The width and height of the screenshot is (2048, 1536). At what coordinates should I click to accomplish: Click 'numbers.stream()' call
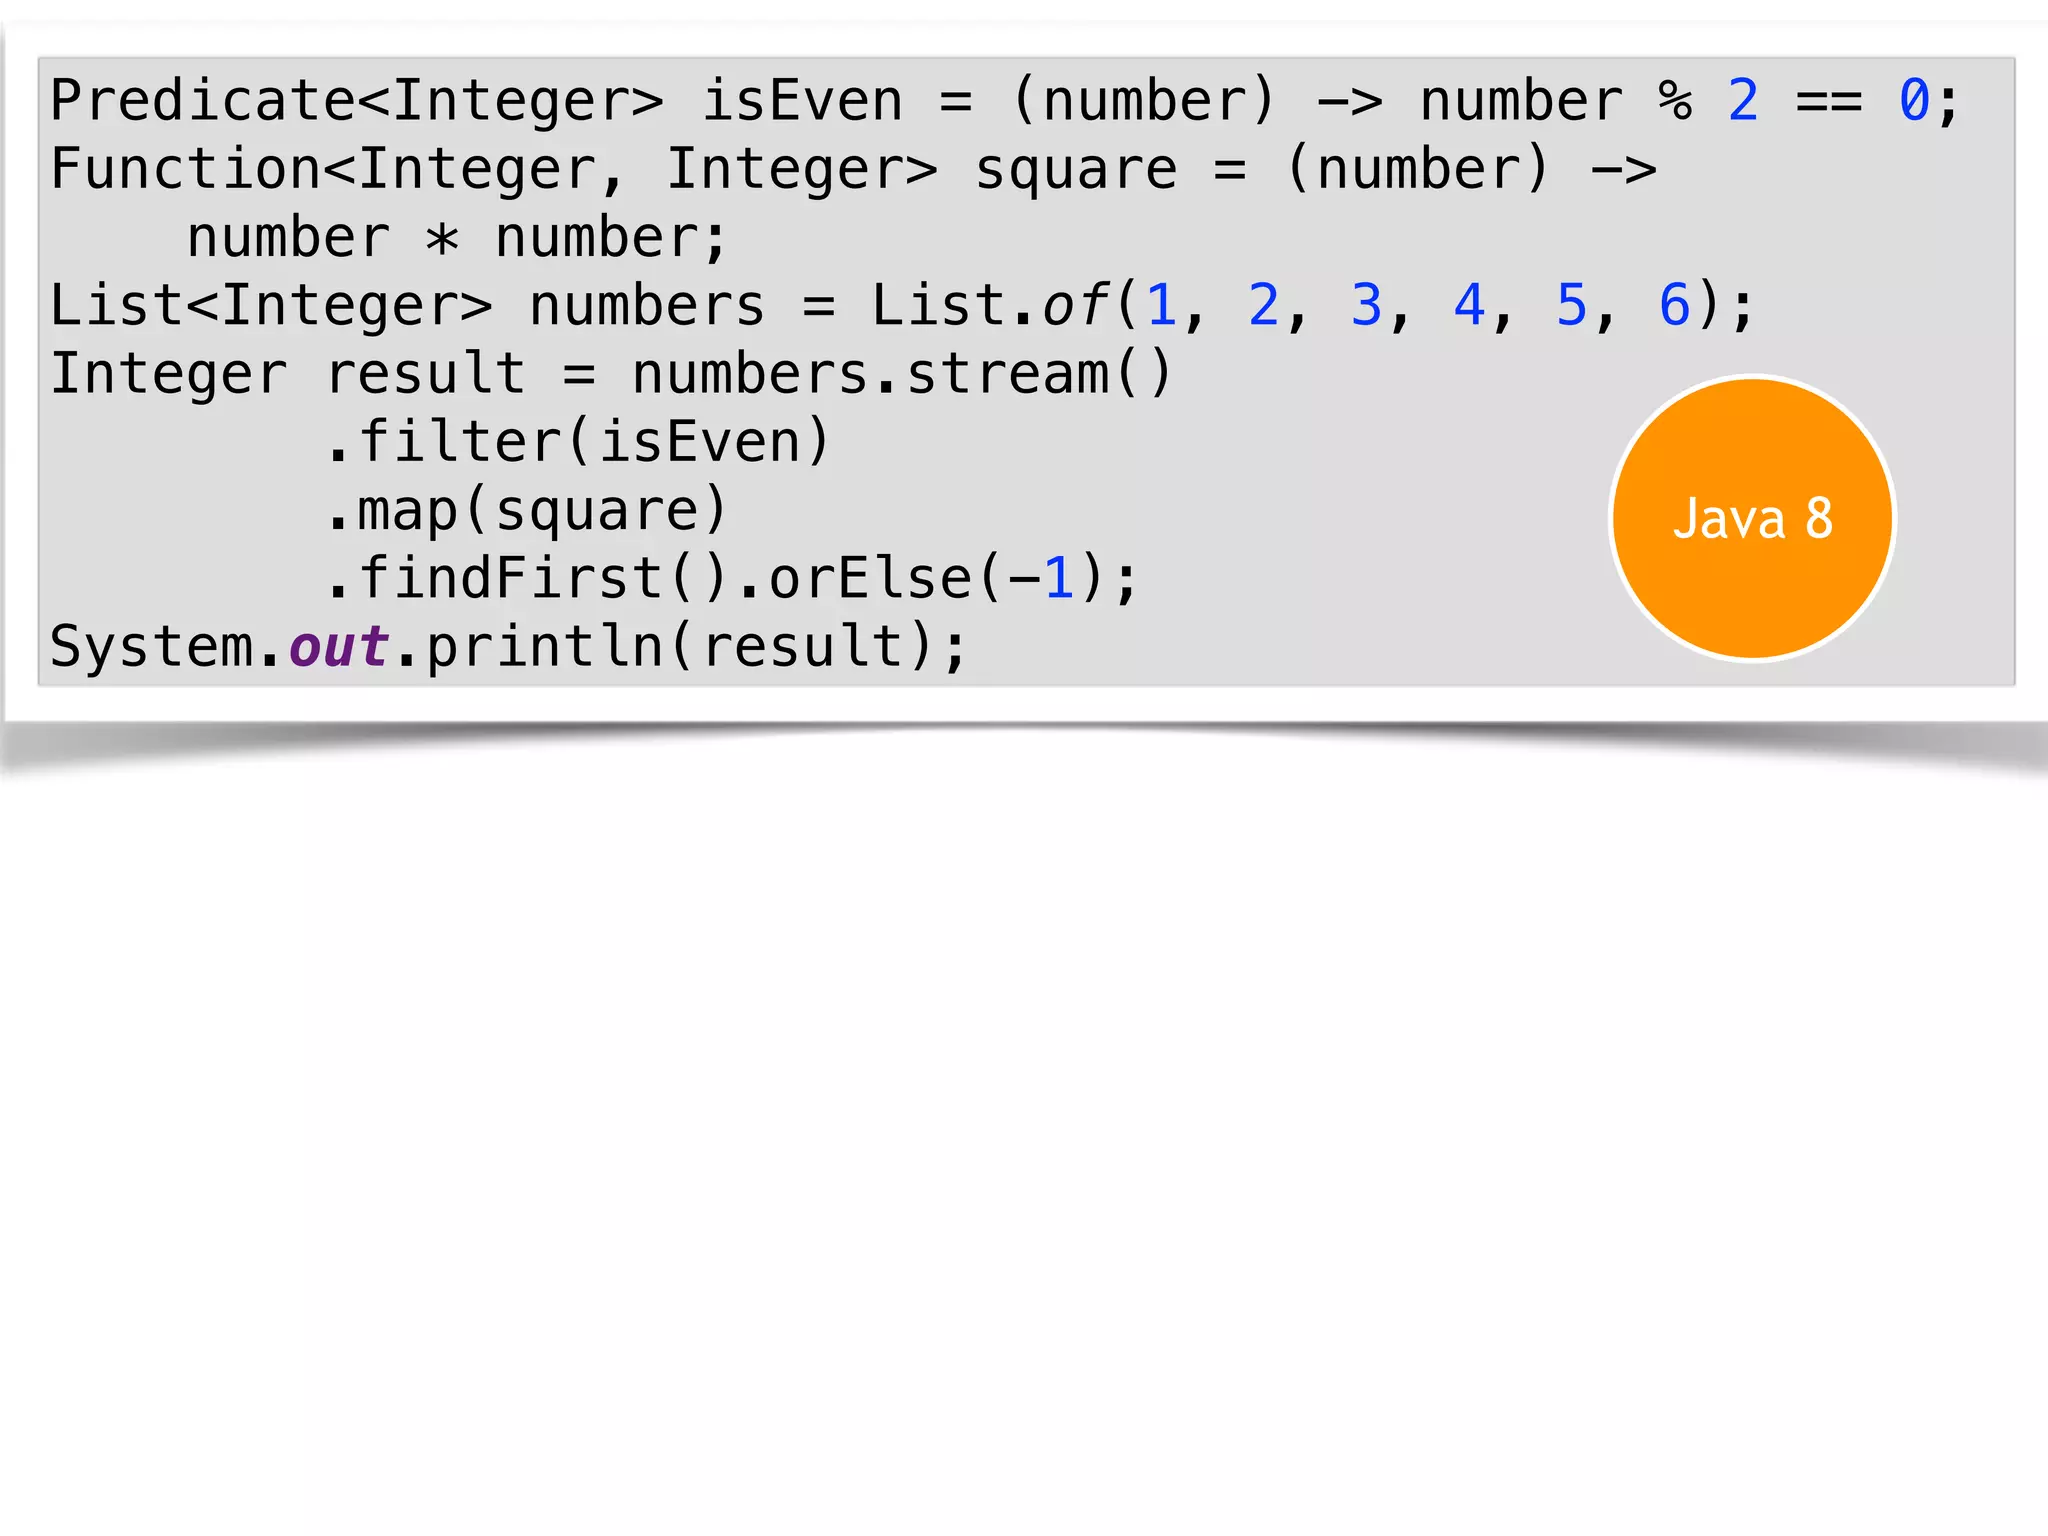(902, 374)
